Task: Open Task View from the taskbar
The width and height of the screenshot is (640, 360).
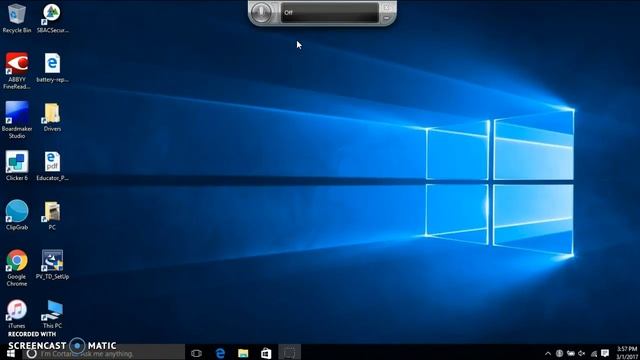Action: tap(196, 353)
